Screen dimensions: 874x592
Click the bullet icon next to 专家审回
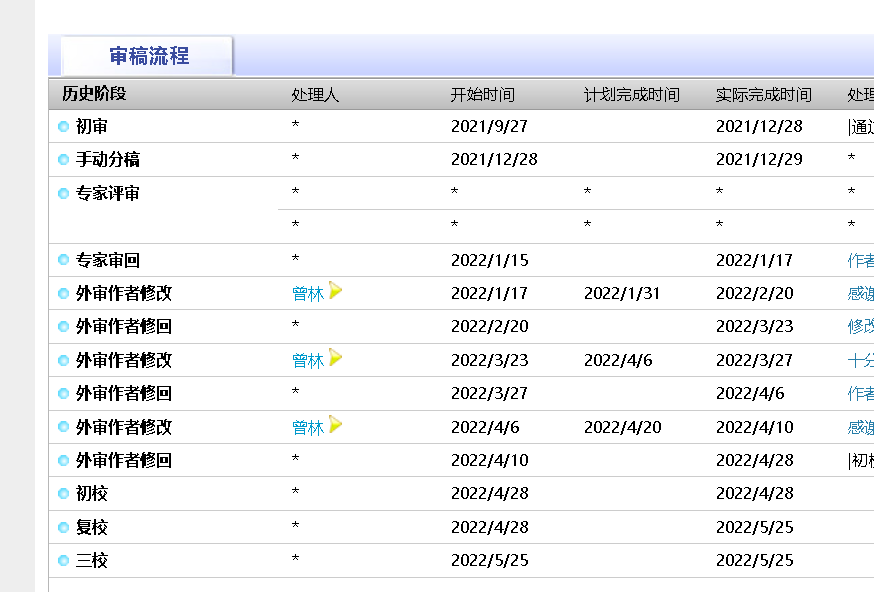64,260
